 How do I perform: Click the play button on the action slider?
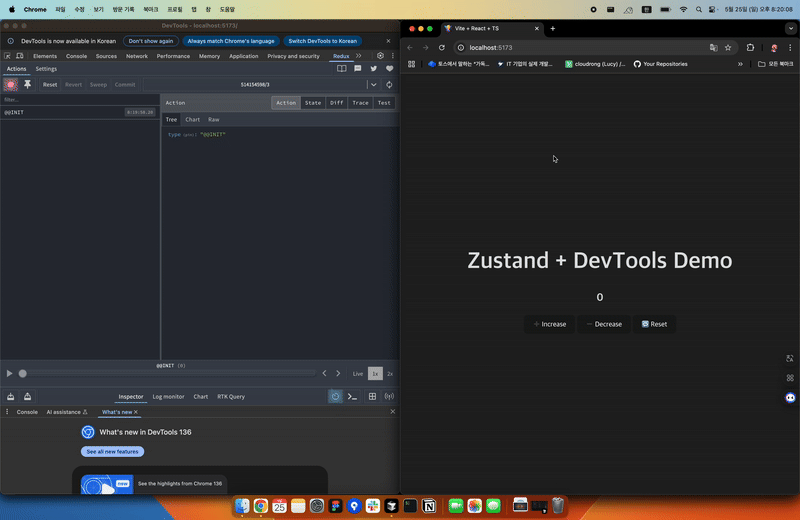9,374
